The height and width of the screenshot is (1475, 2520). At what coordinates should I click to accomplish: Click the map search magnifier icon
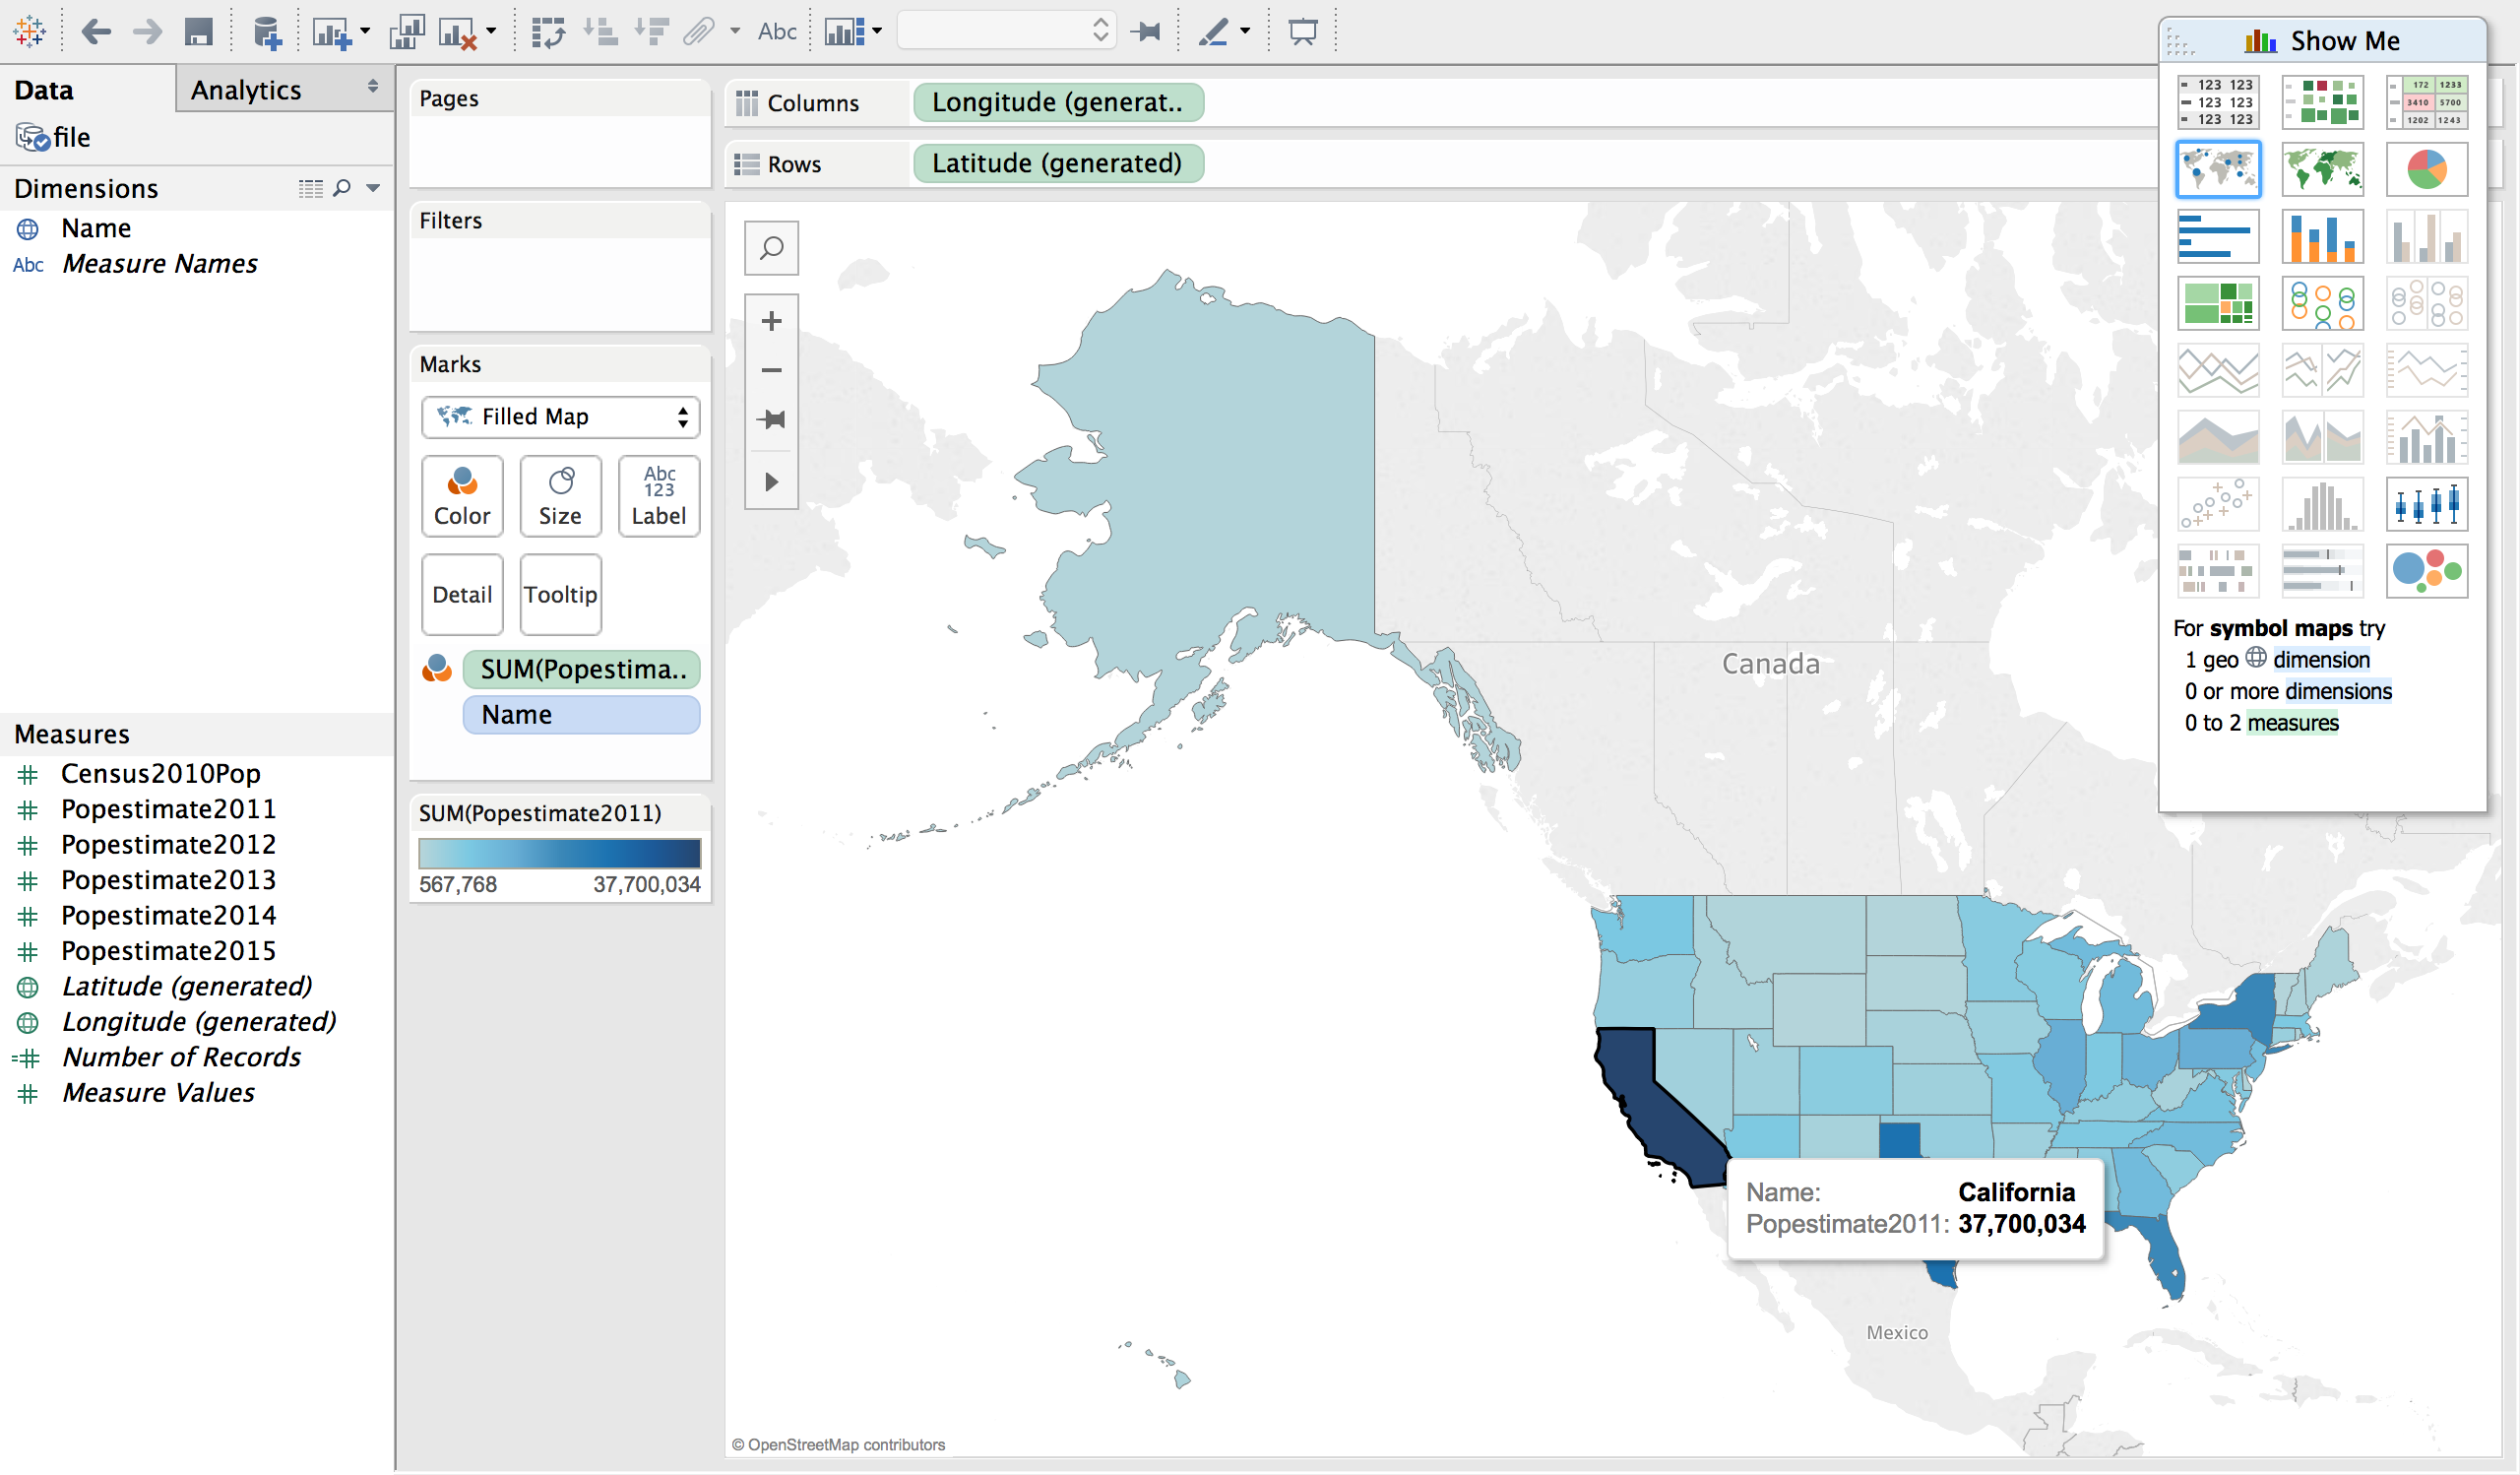(x=771, y=247)
